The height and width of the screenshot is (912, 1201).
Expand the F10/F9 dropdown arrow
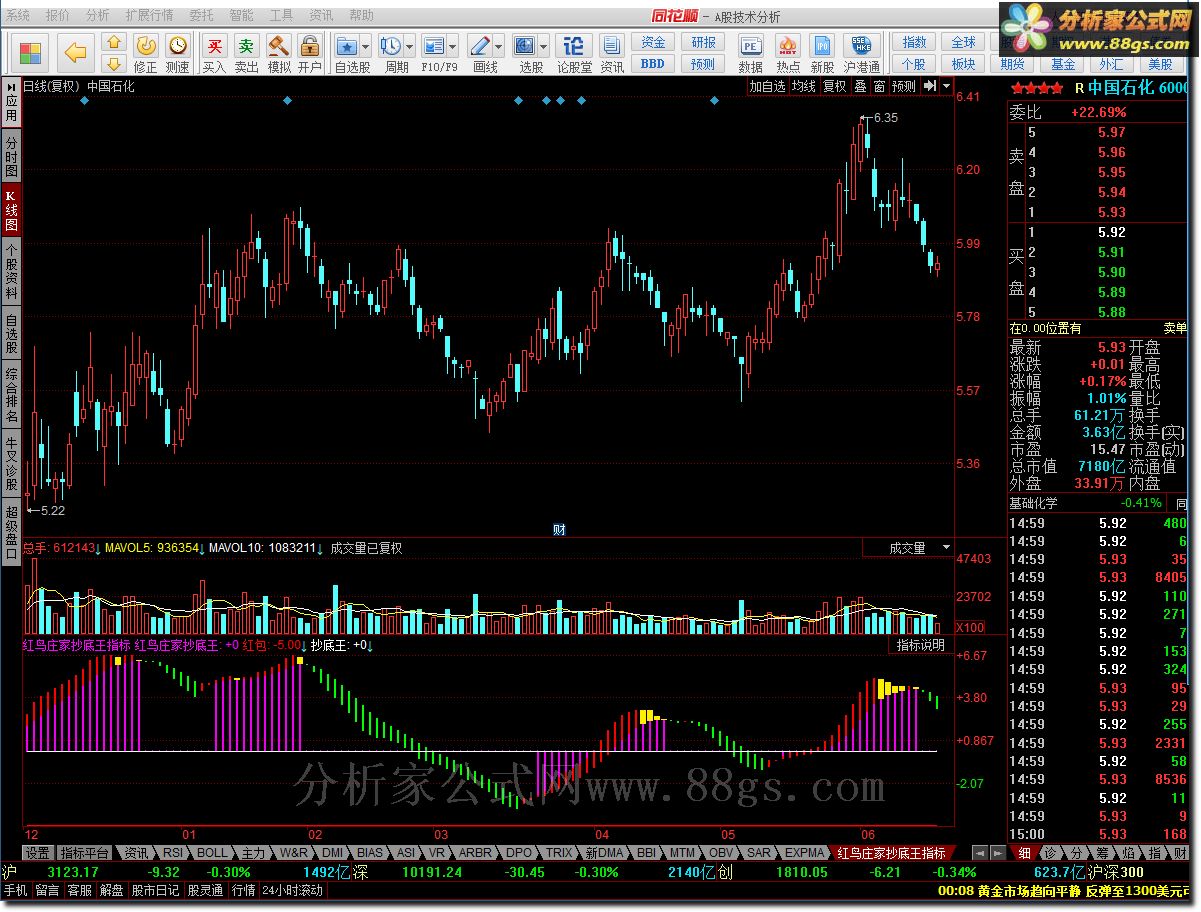(x=453, y=46)
